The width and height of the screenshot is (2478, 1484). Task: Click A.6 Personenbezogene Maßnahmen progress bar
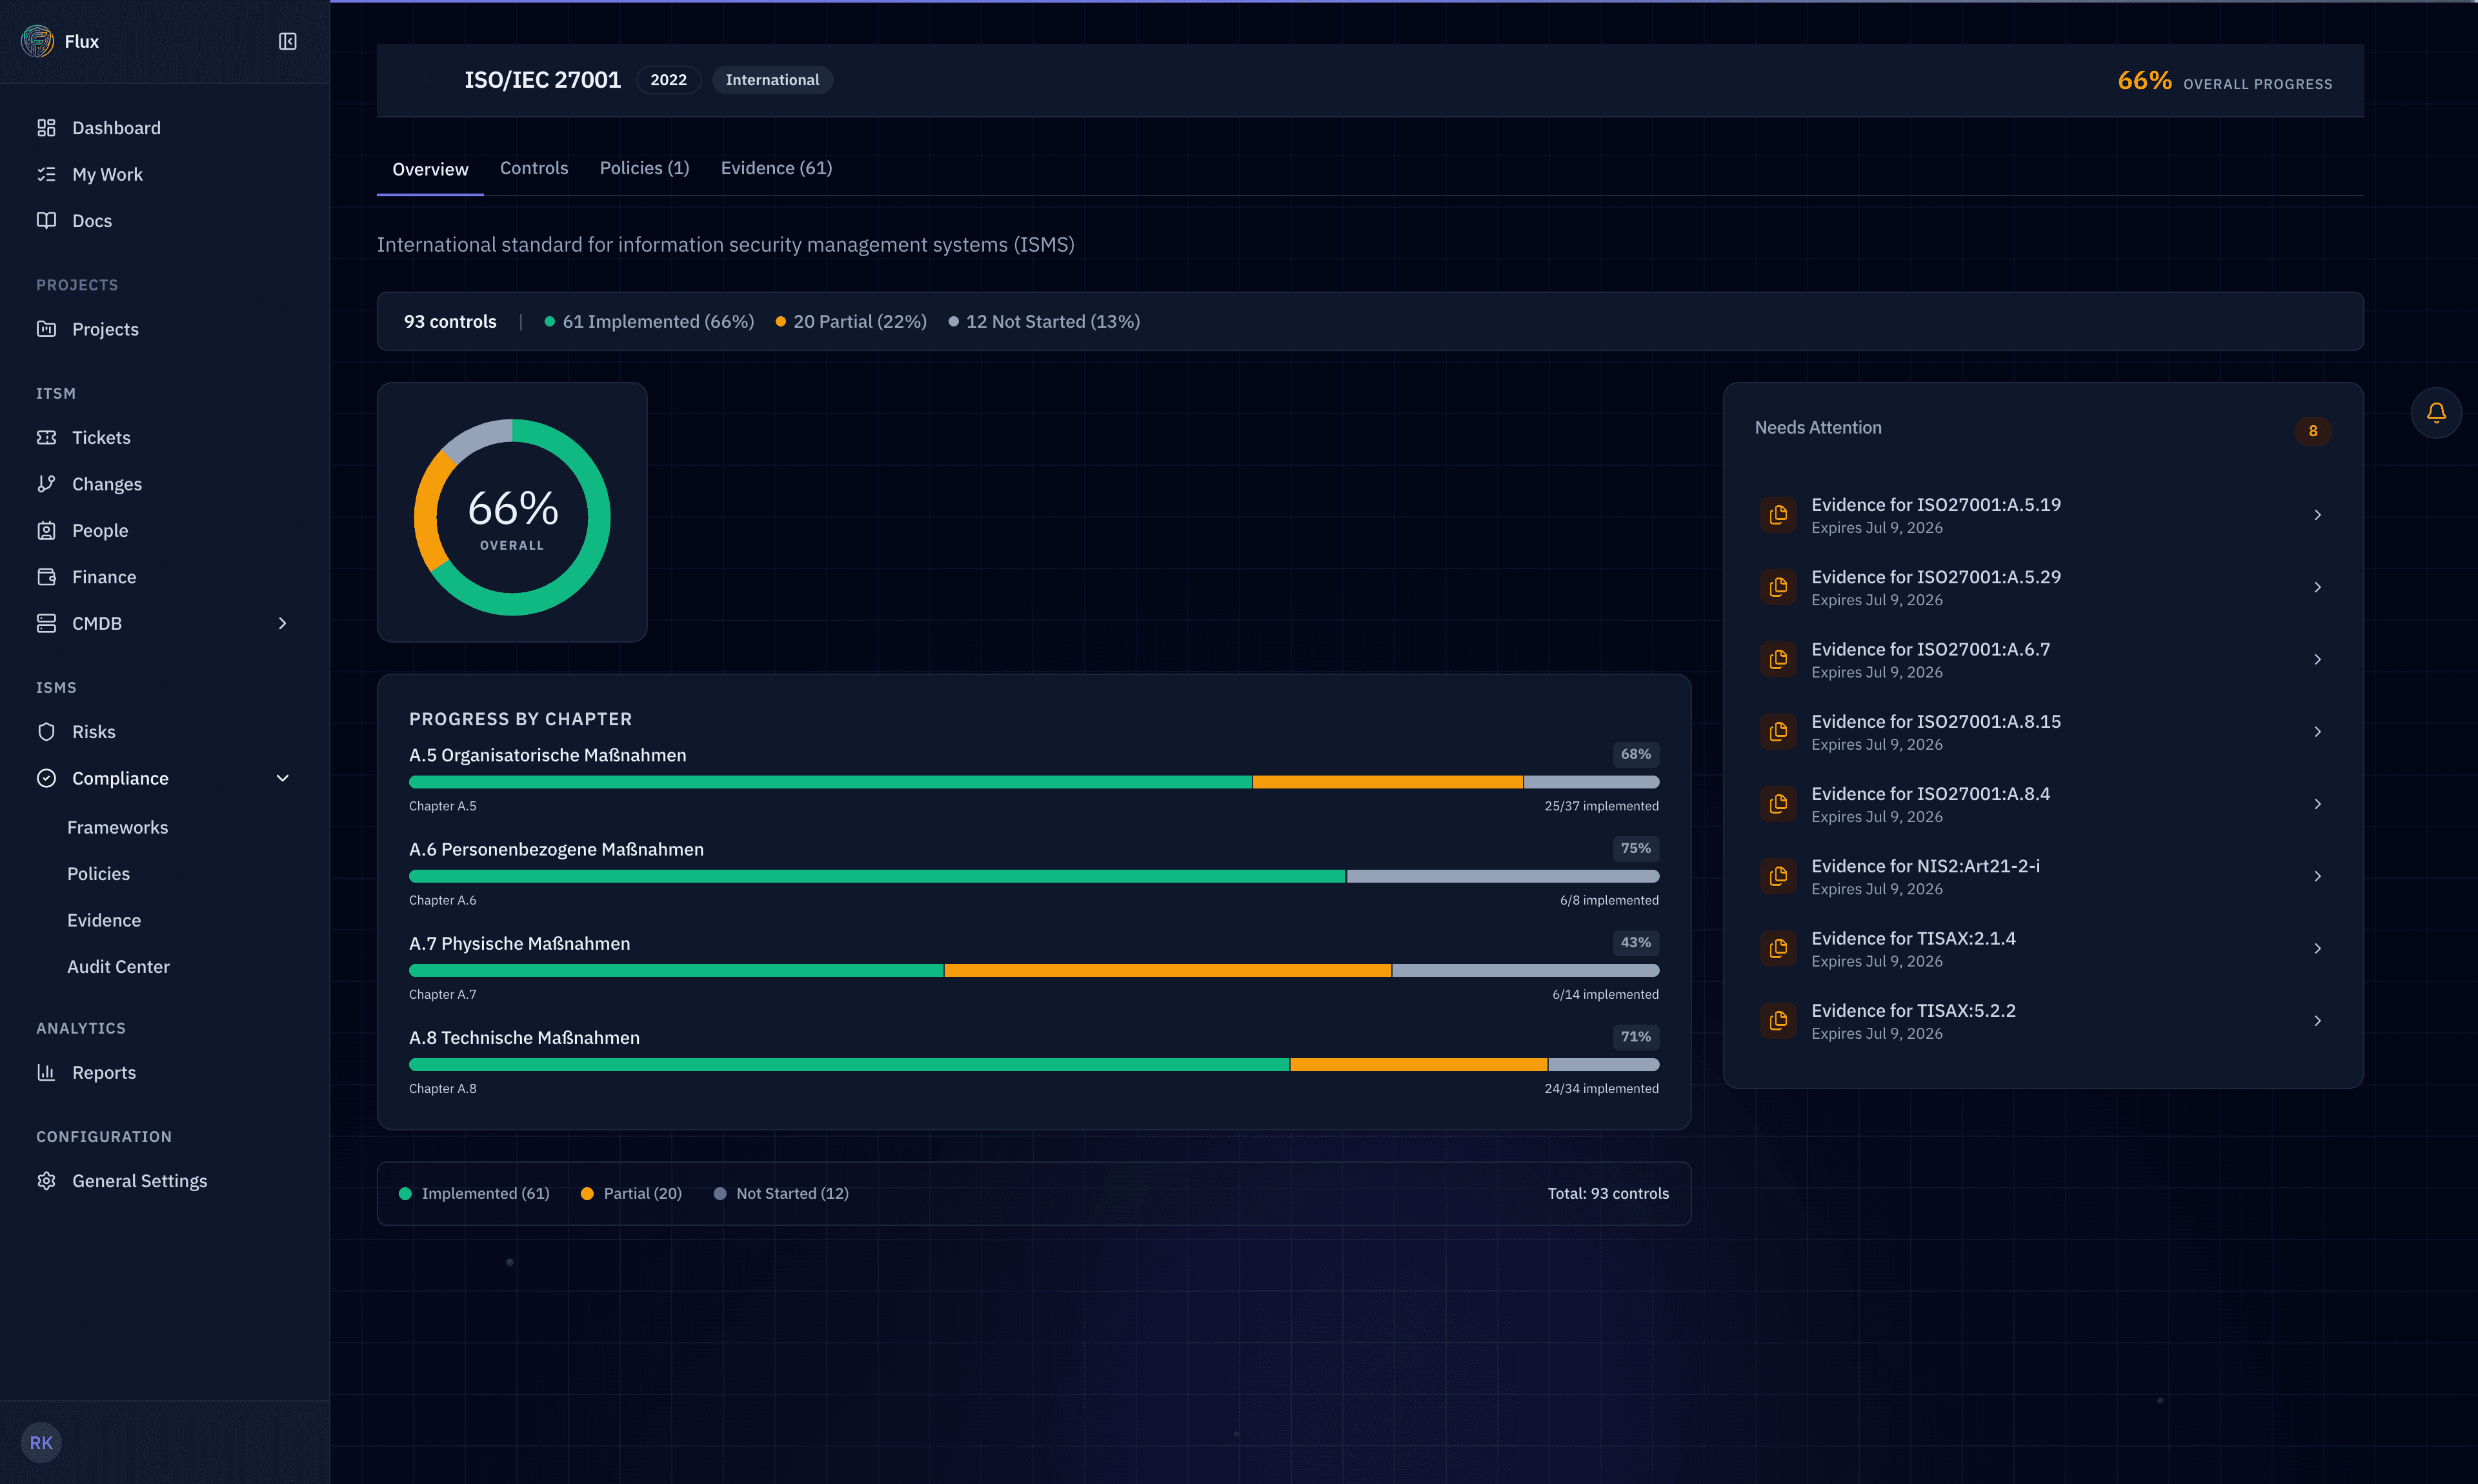pos(1034,876)
